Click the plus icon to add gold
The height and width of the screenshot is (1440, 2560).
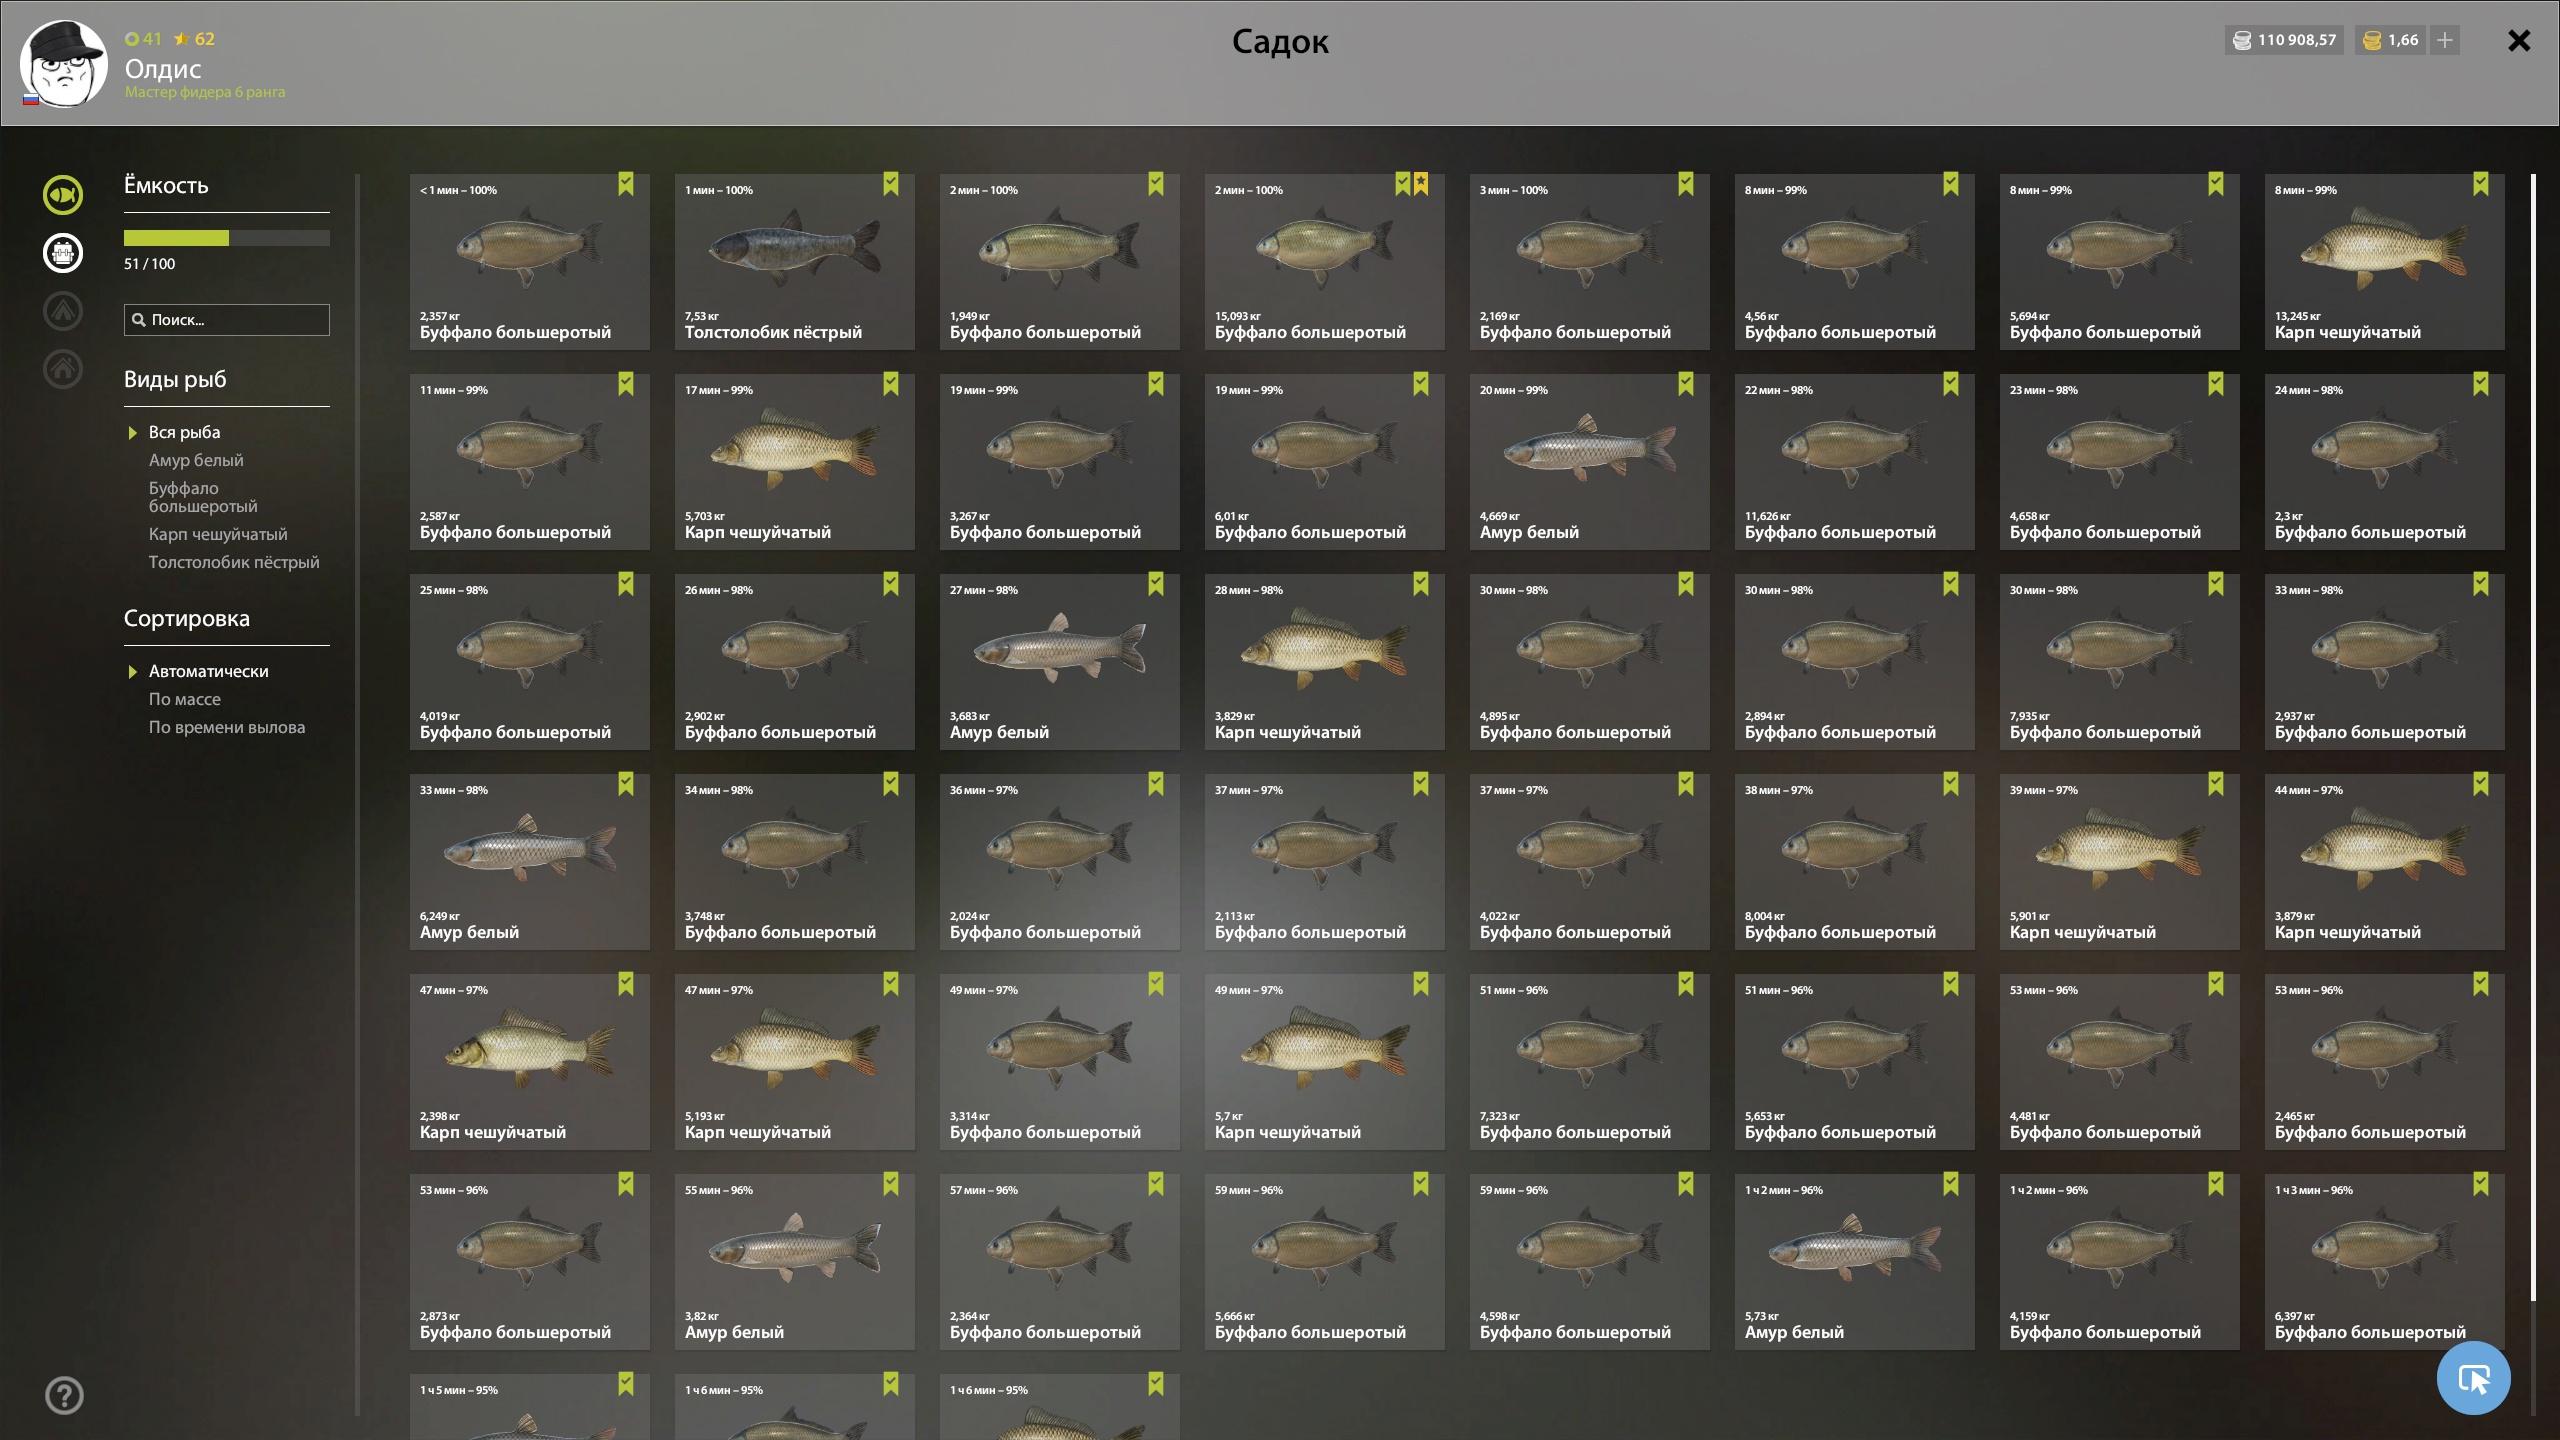[x=2445, y=40]
